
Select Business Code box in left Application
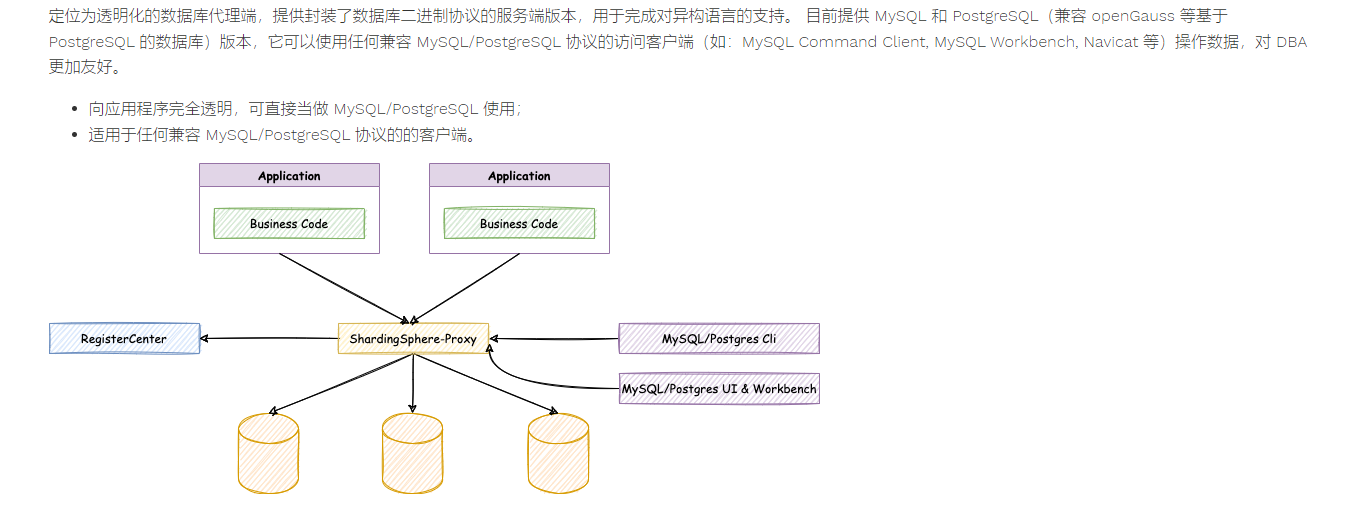point(289,224)
